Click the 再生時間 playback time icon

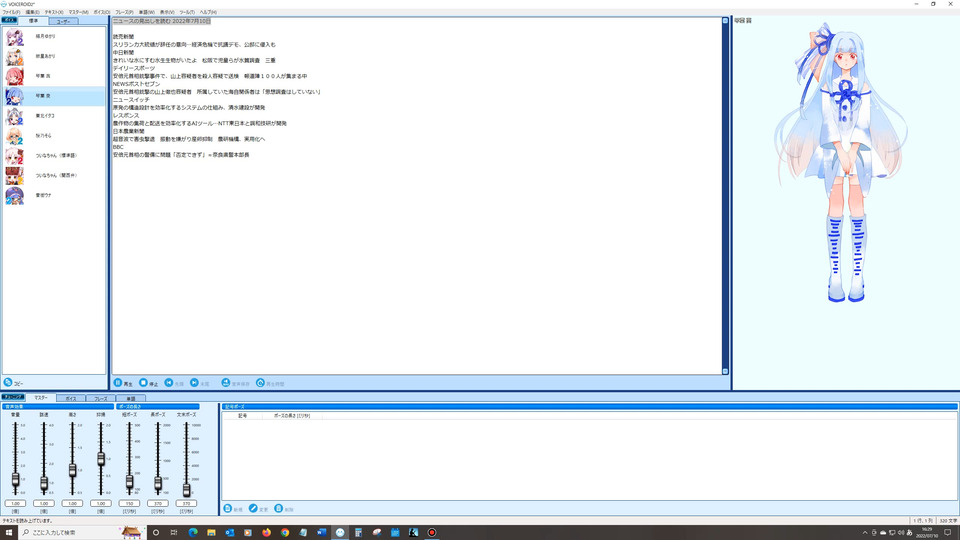pyautogui.click(x=260, y=383)
